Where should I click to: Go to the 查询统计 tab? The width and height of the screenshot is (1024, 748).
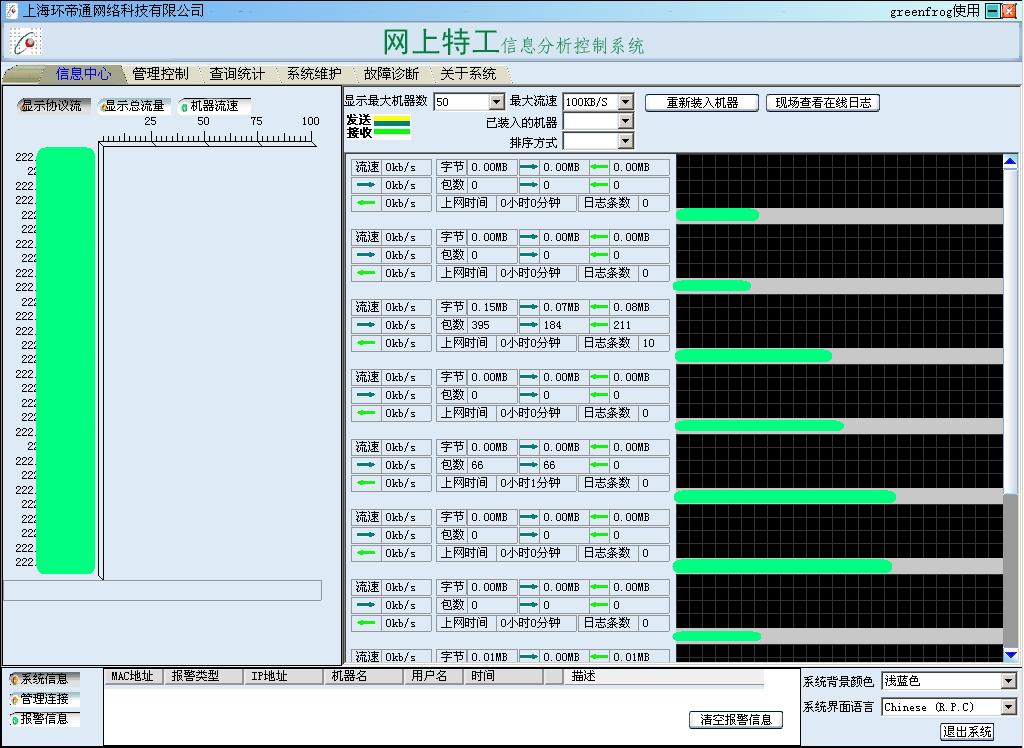[237, 74]
